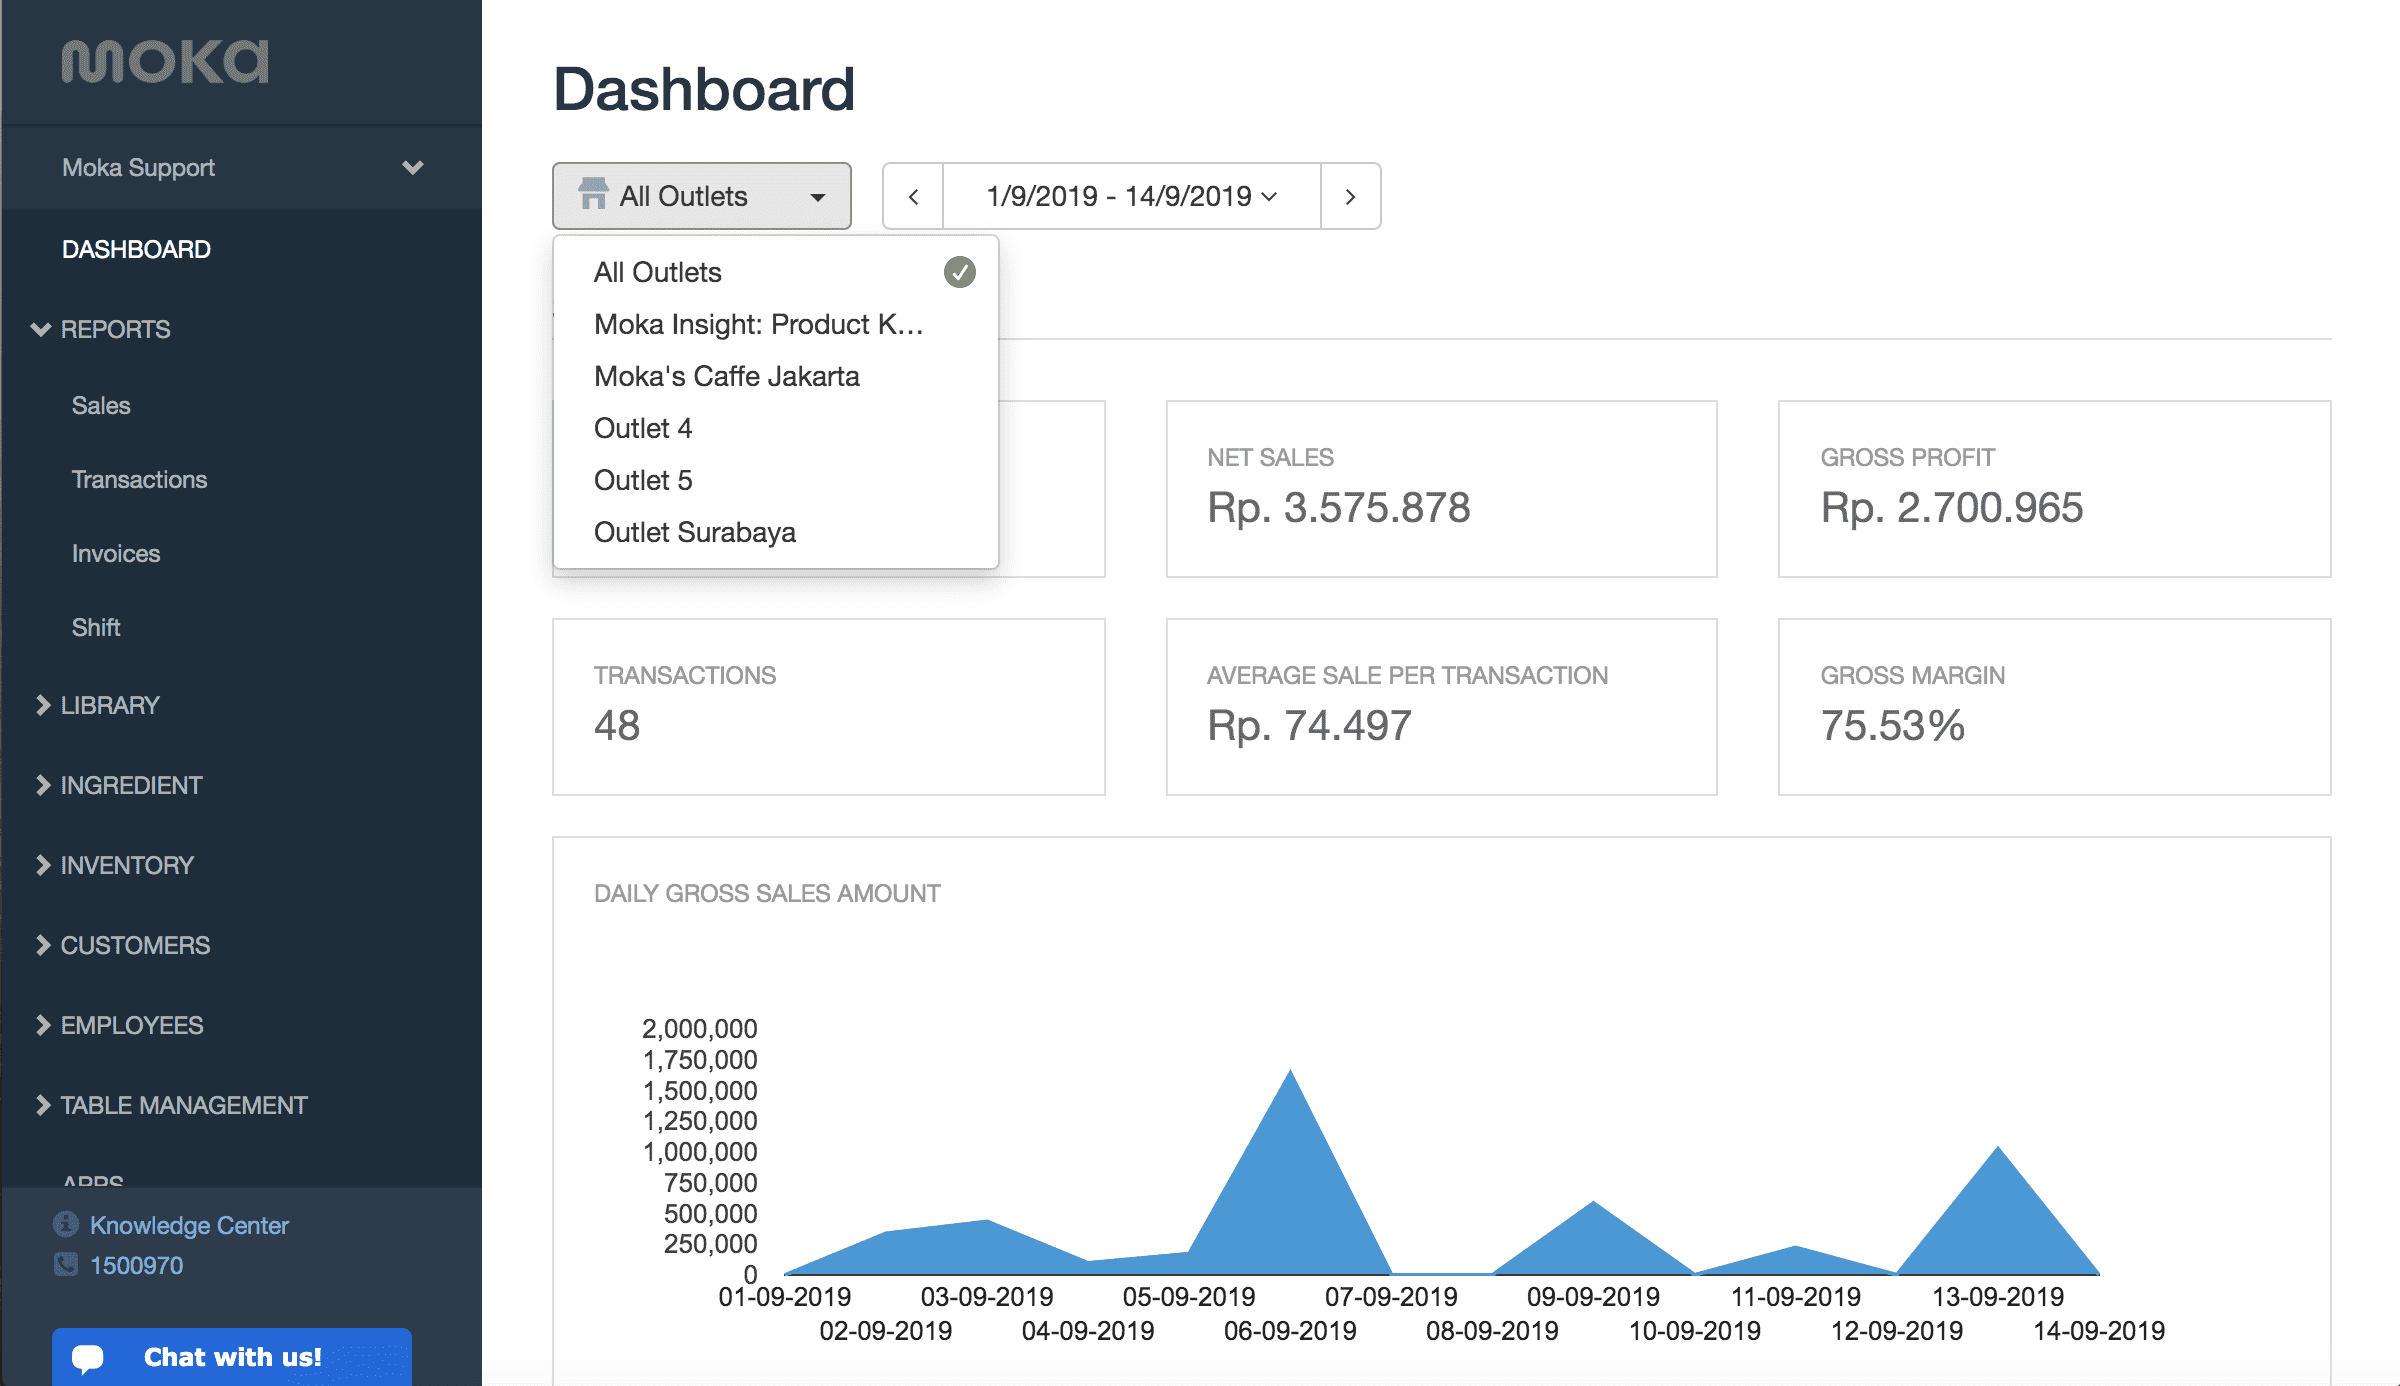Open the Transactions report
Viewport: 2400px width, 1386px height.
click(x=139, y=479)
